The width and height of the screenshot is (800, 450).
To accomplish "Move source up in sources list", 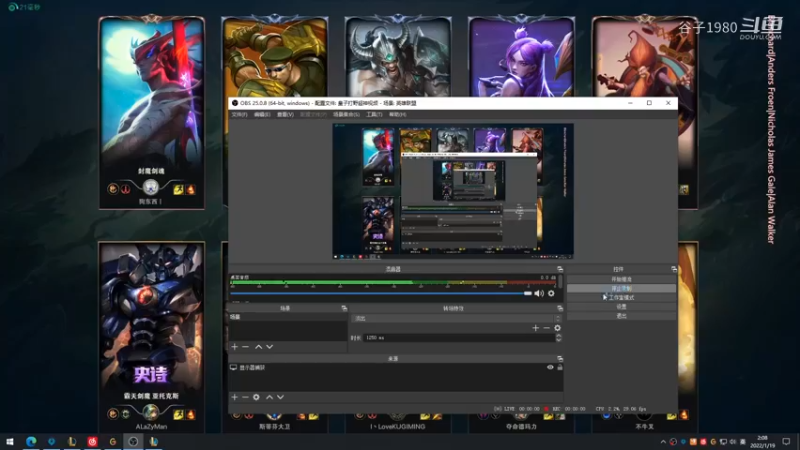I will tap(269, 397).
